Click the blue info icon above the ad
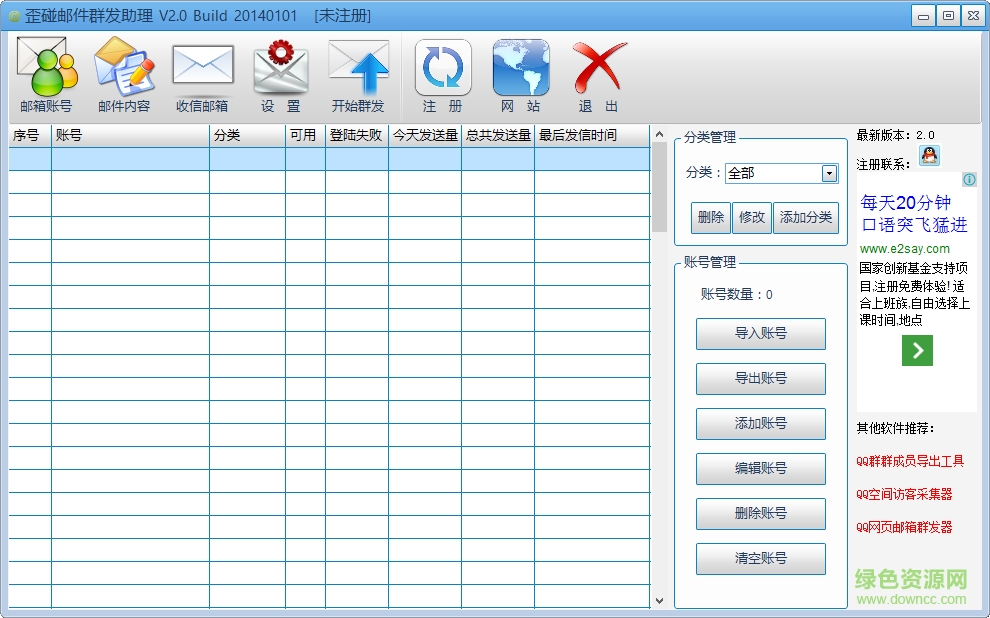Viewport: 990px width, 618px height. tap(968, 180)
